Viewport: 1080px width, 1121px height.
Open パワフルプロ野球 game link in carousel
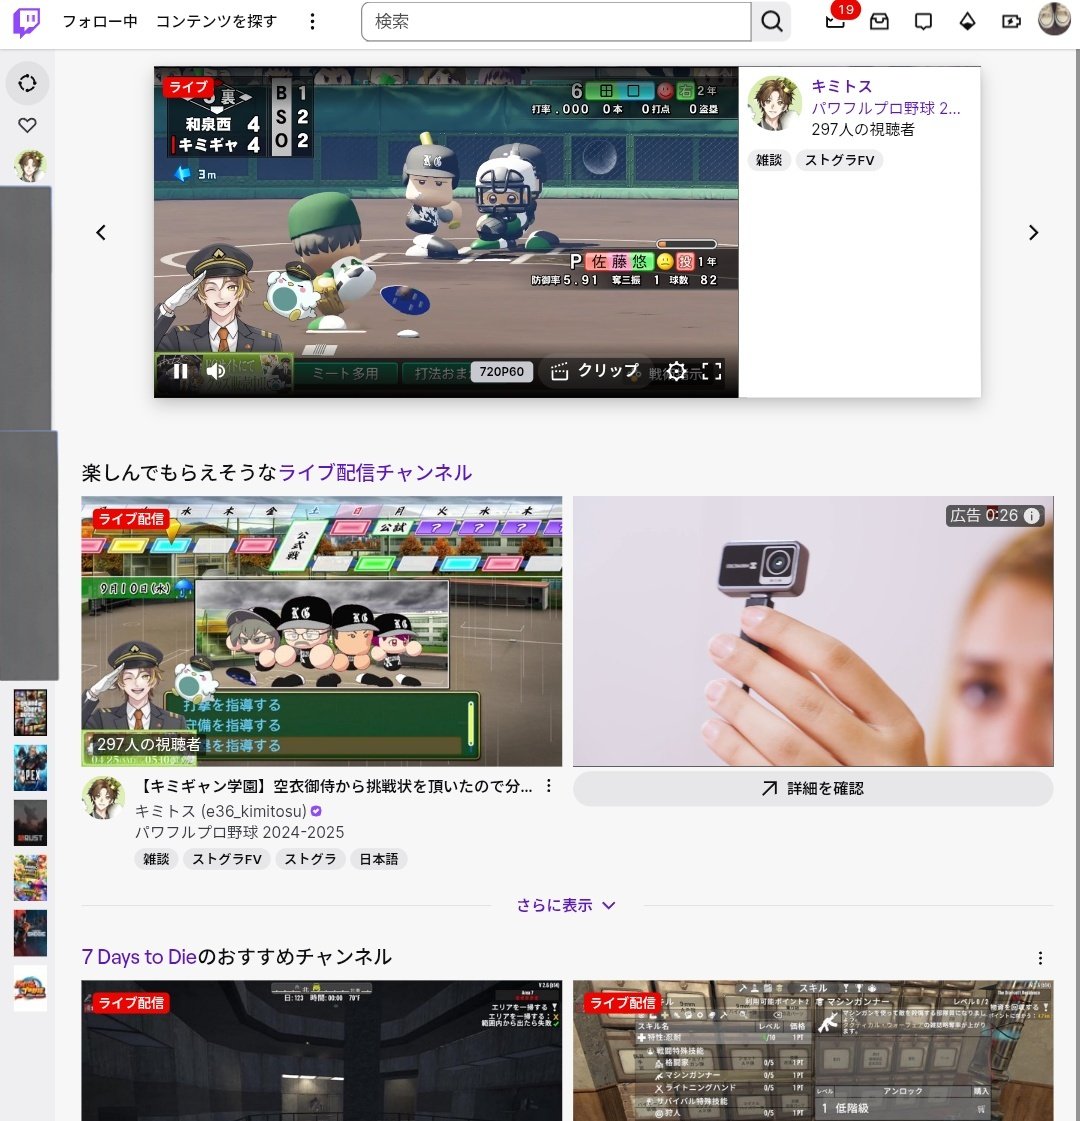(x=886, y=108)
